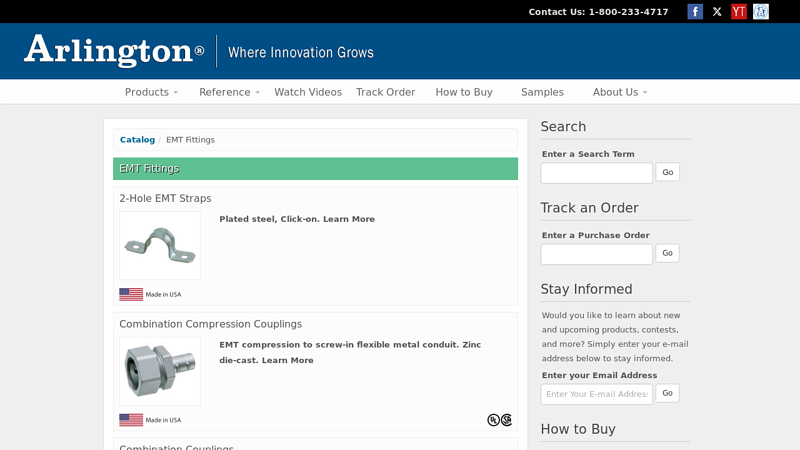The width and height of the screenshot is (800, 450).
Task: Click the email address input field
Action: 596,394
